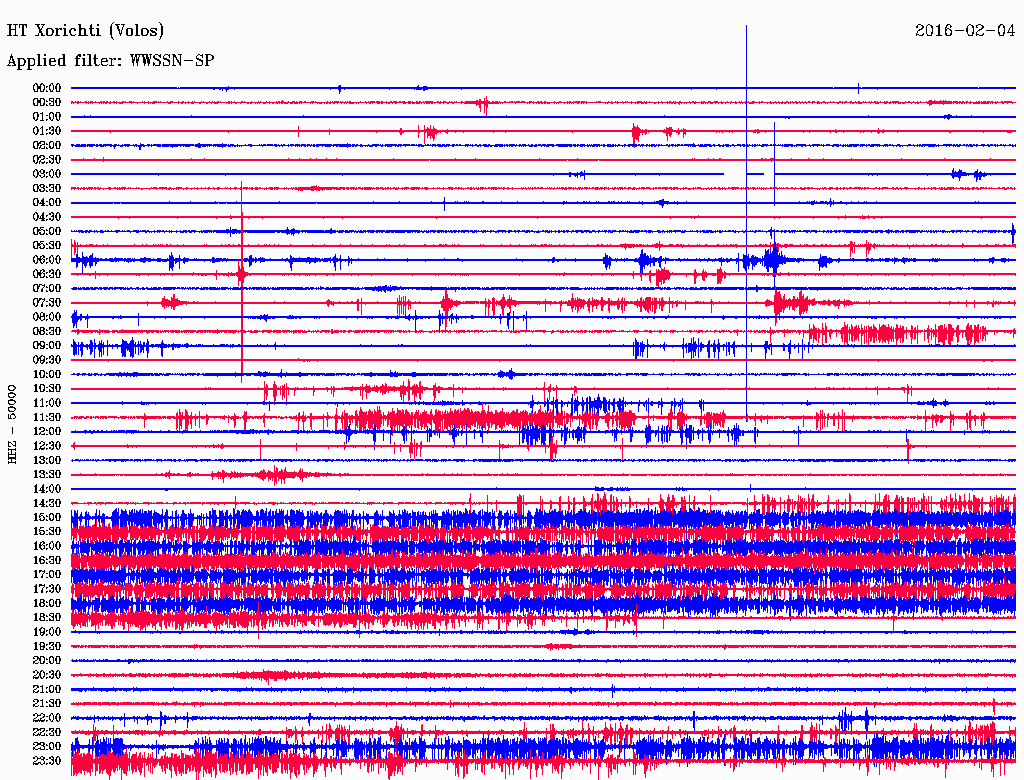Select the 17:30 time label

(47, 589)
